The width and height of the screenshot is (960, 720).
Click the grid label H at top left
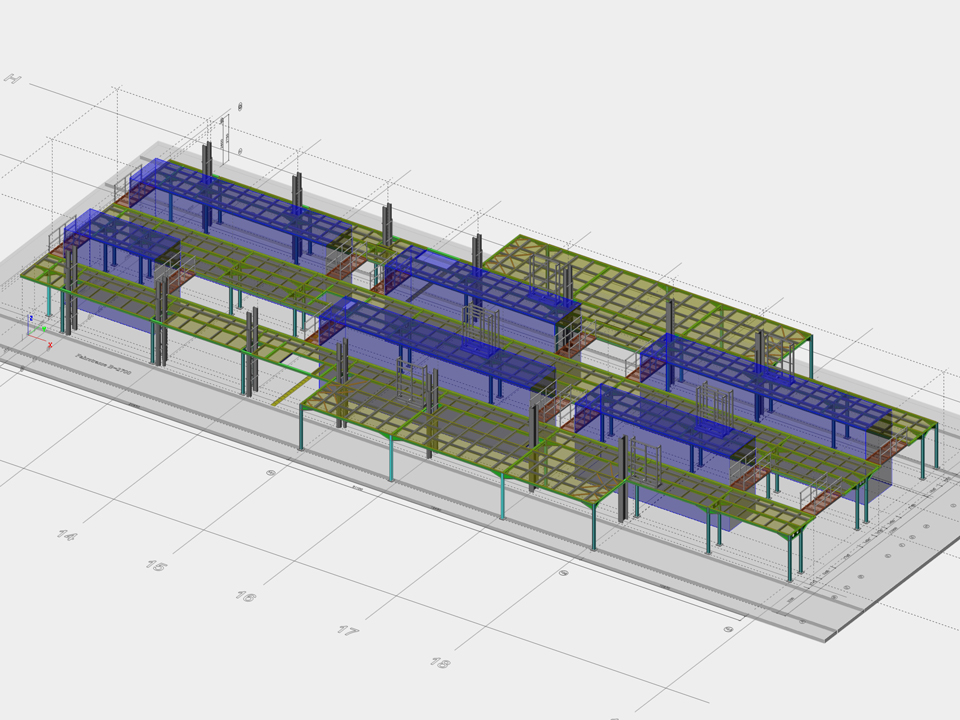point(13,79)
